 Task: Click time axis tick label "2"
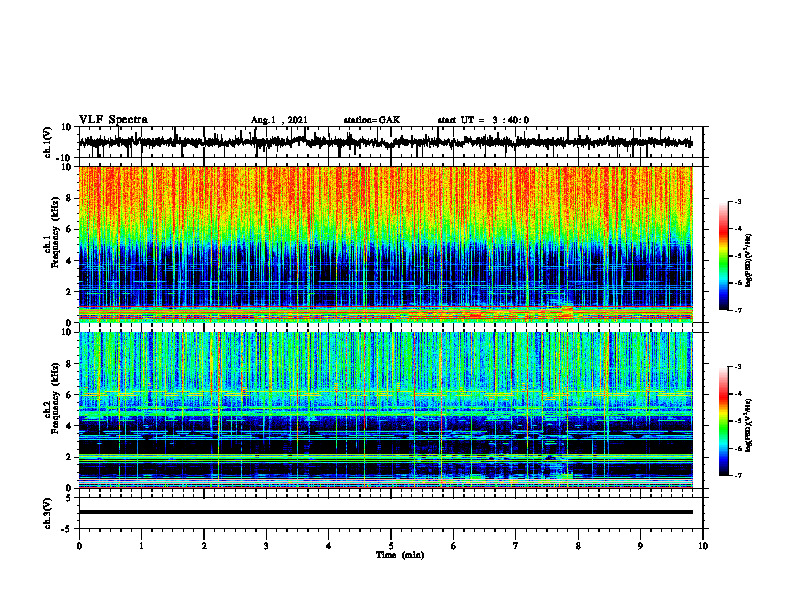tap(204, 546)
